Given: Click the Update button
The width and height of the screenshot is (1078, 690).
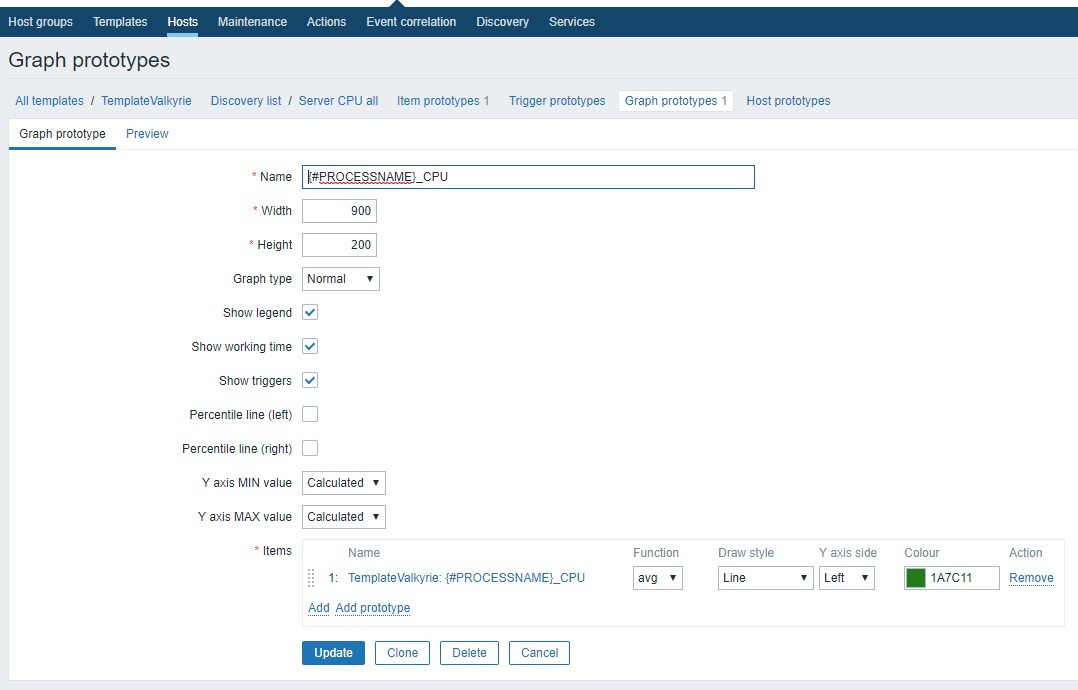Looking at the screenshot, I should (x=332, y=652).
